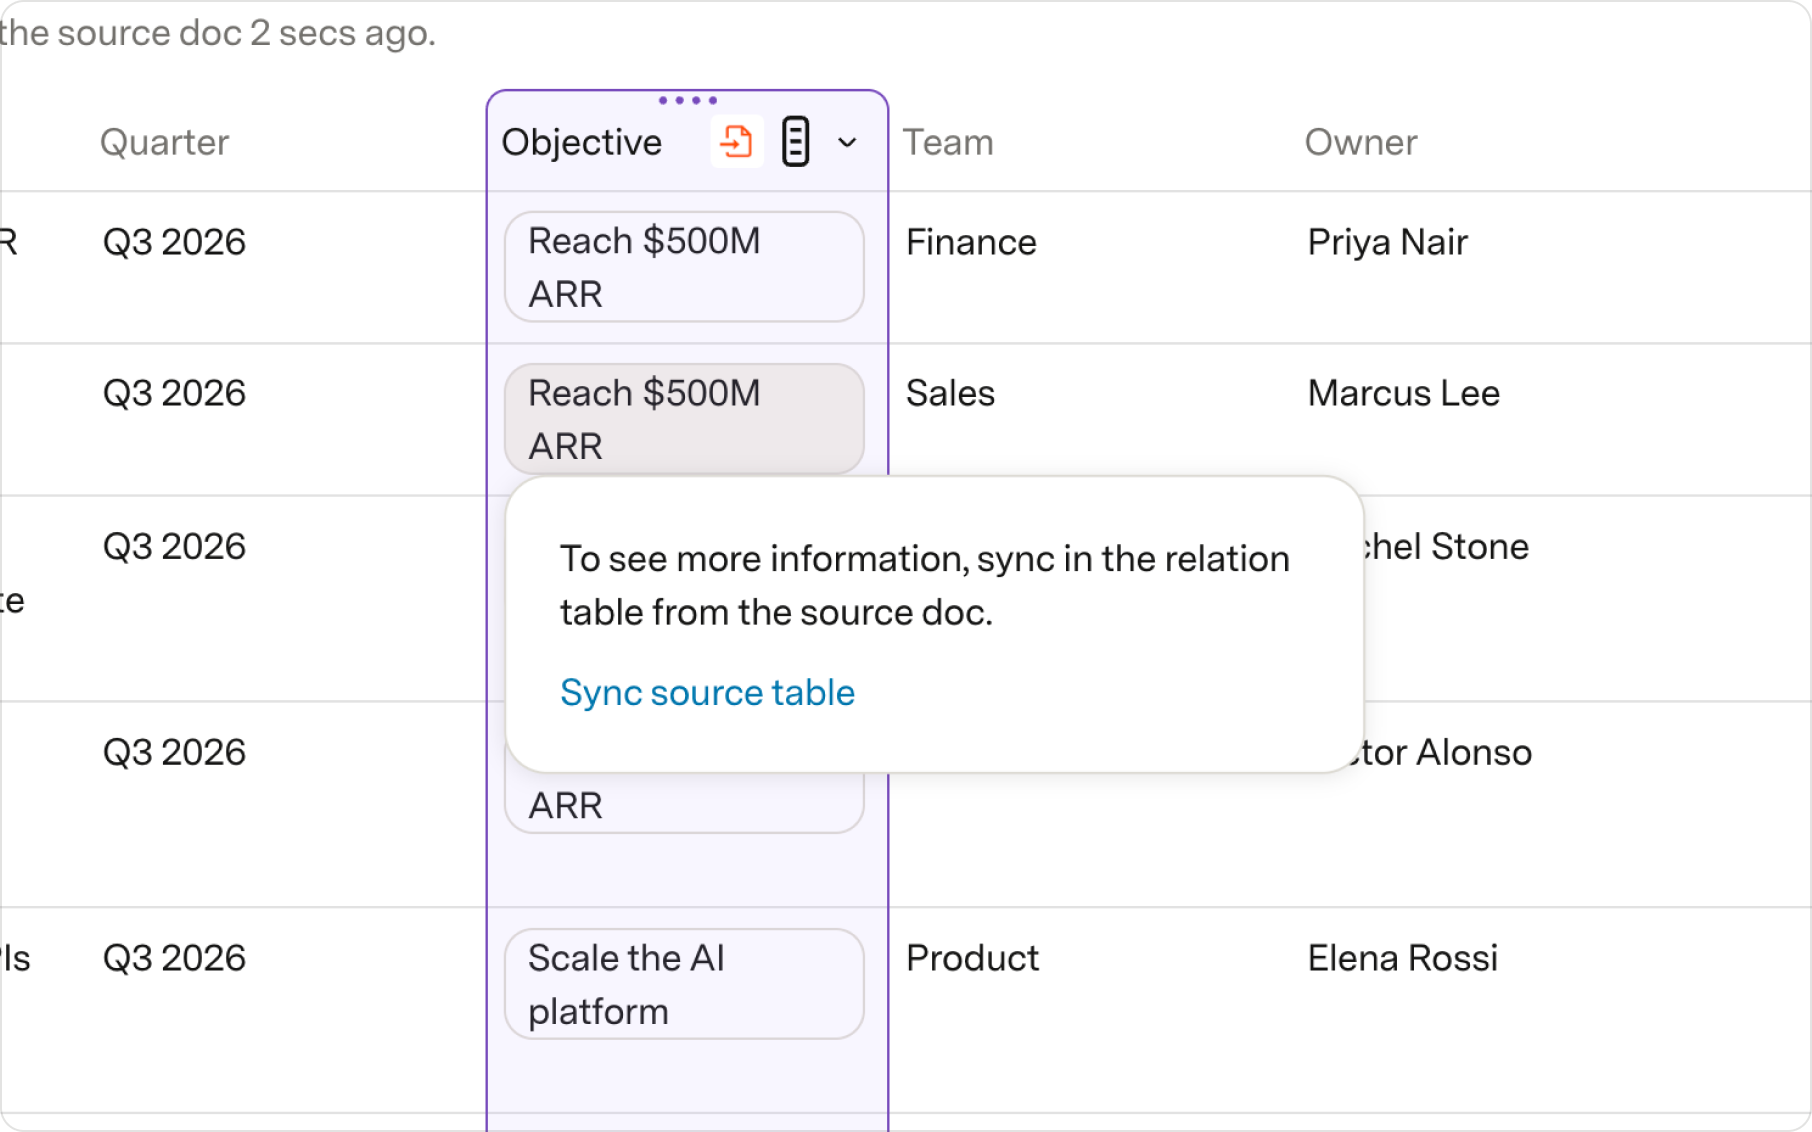Open the Scale the AI platform chip
Image resolution: width=1812 pixels, height=1132 pixels.
coord(684,984)
